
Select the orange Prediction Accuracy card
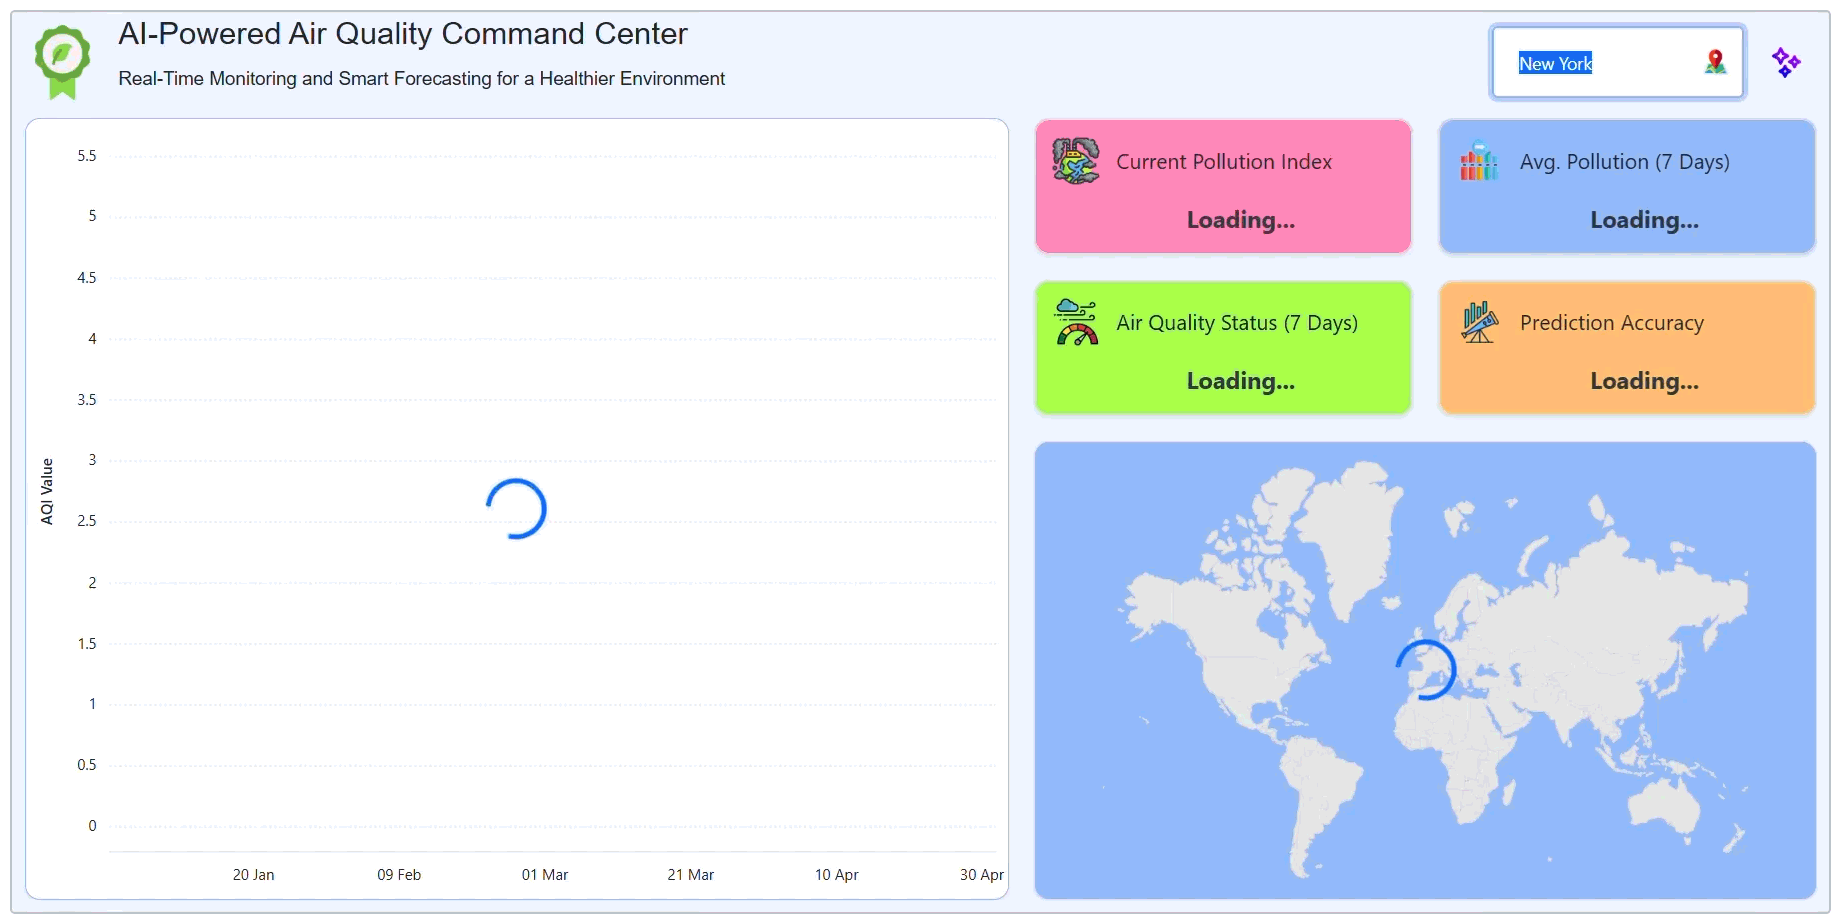click(x=1626, y=347)
